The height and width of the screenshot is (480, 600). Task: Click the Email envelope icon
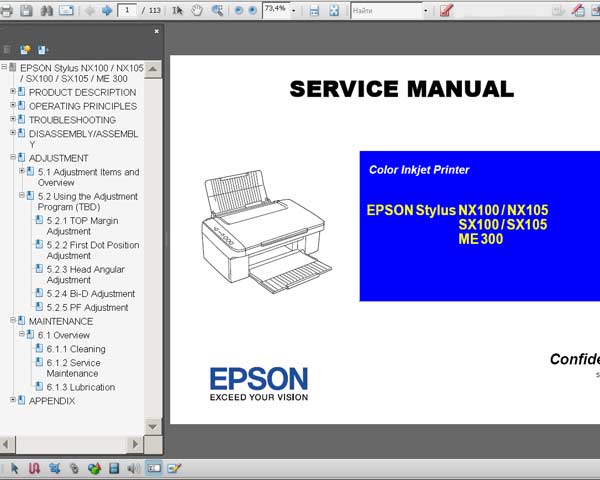(x=66, y=11)
